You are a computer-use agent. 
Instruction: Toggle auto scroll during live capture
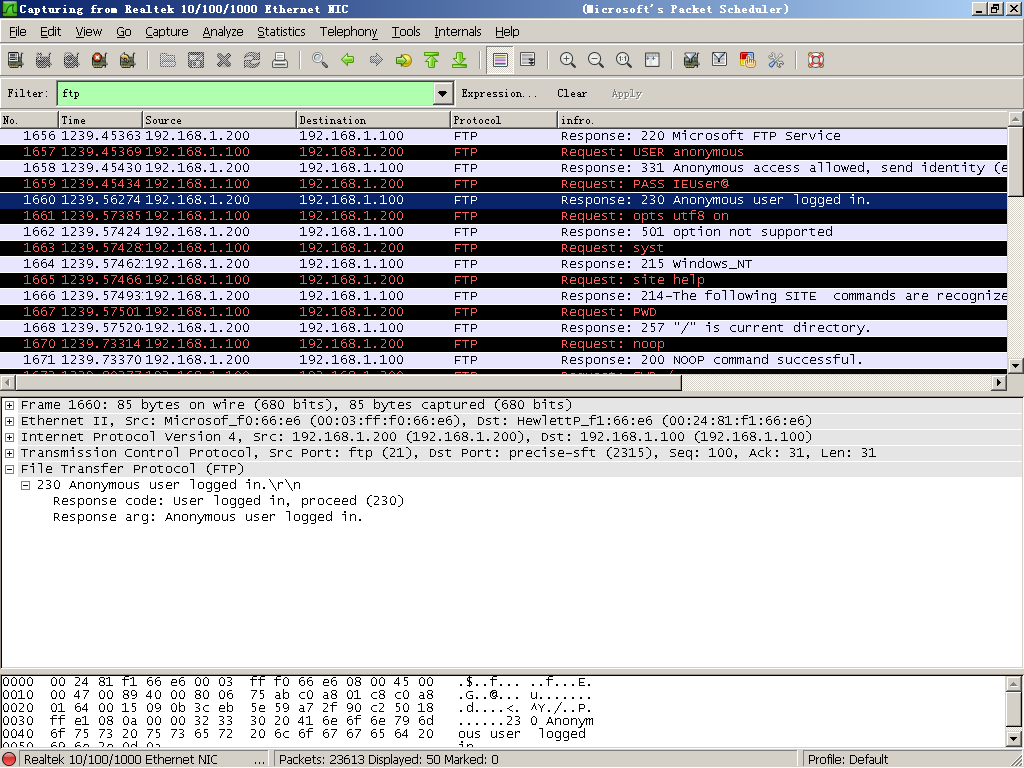528,60
